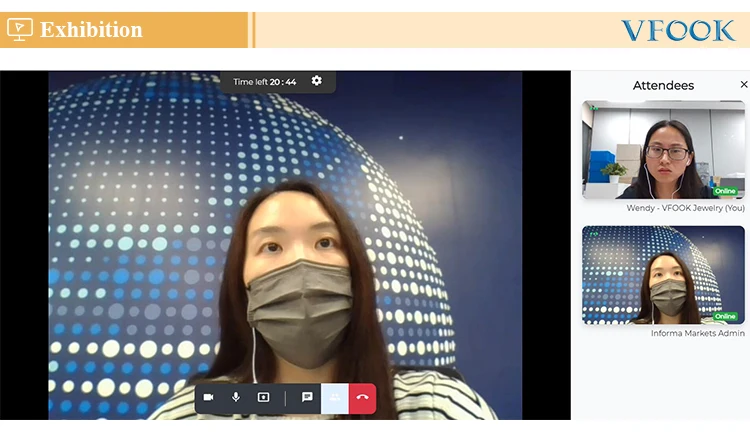The height and width of the screenshot is (435, 750).
Task: Close the Attendees panel
Action: pyautogui.click(x=744, y=84)
